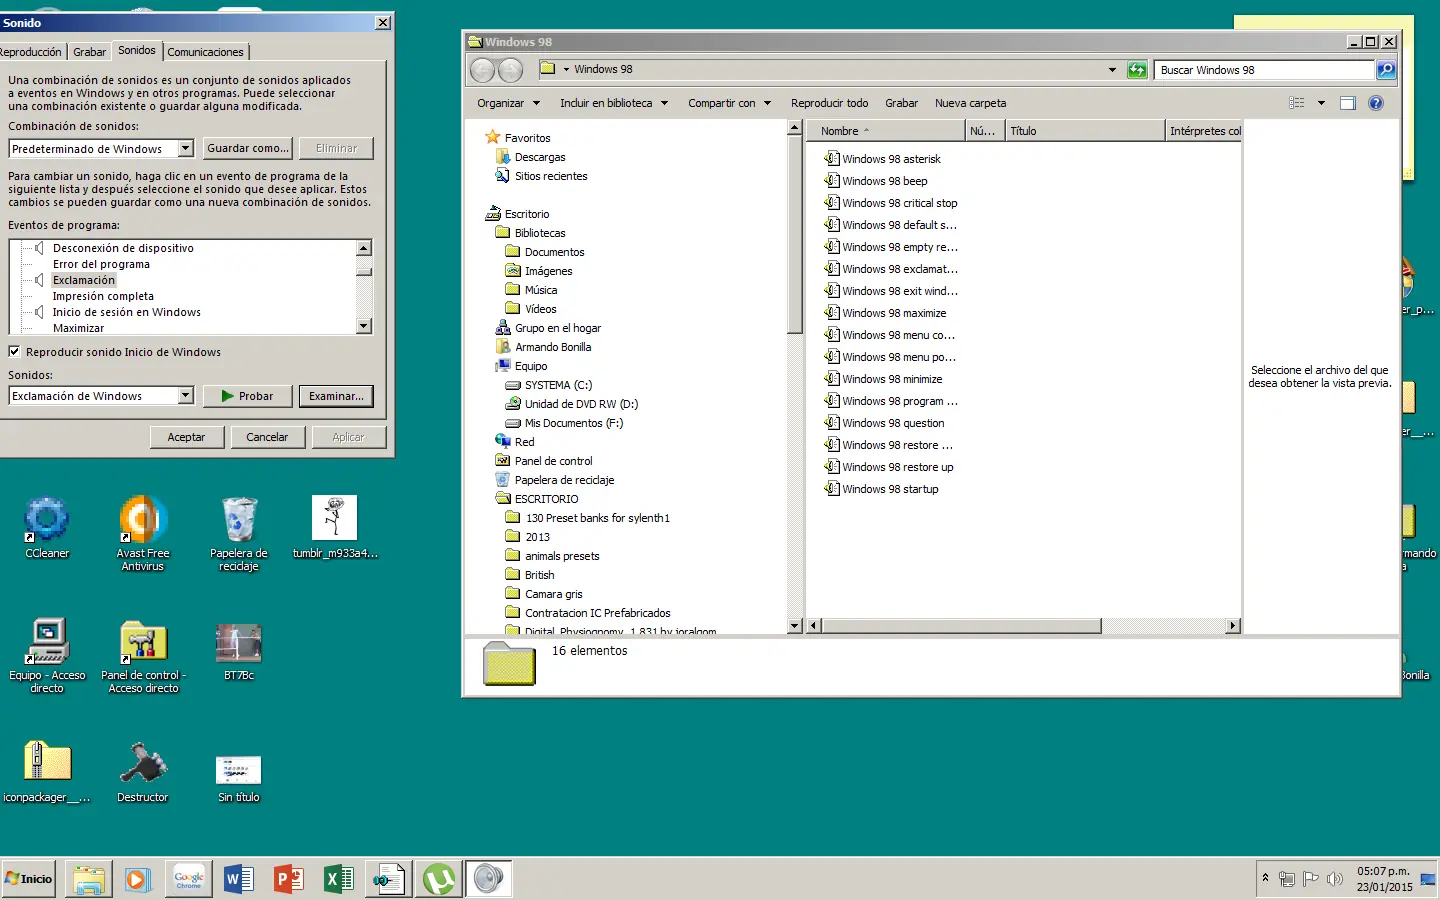The image size is (1440, 900).
Task: Select the iconpackager zip file icon
Action: coord(47,771)
